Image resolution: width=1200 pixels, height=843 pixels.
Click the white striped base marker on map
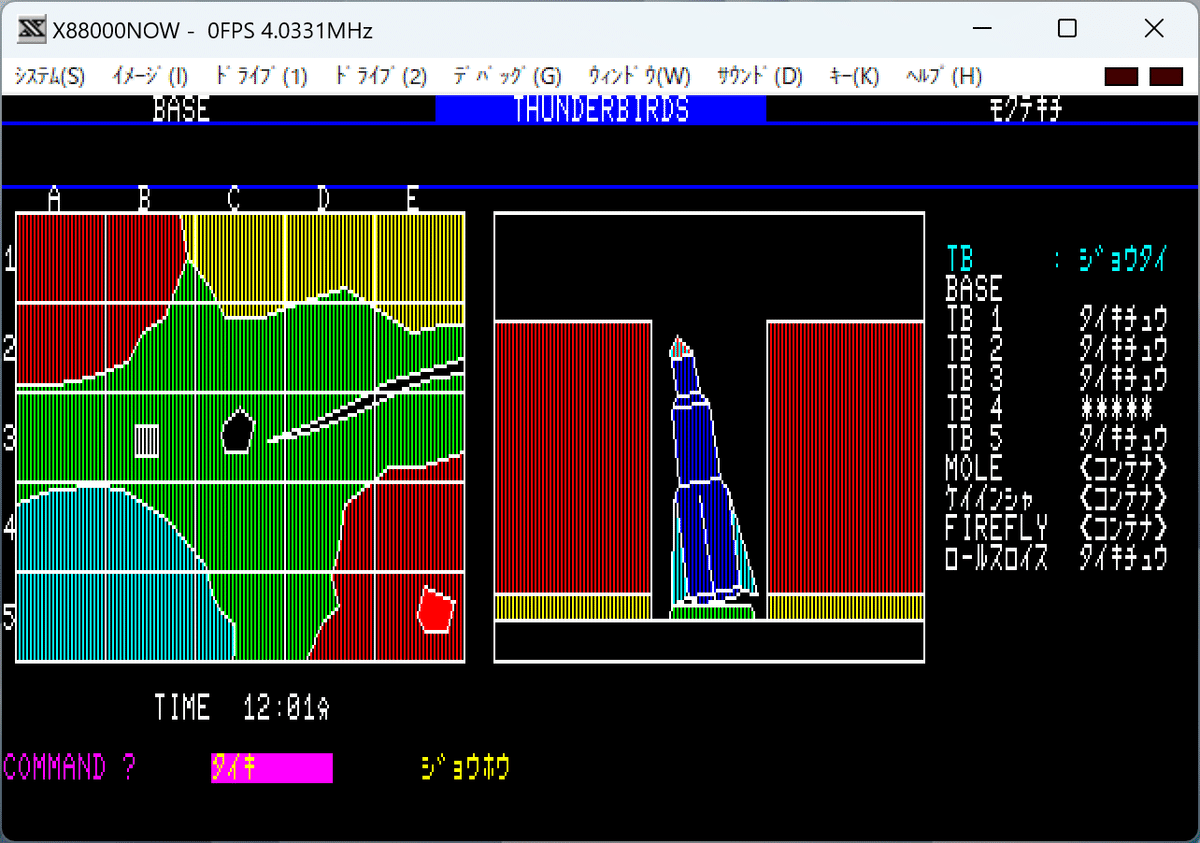click(x=147, y=440)
